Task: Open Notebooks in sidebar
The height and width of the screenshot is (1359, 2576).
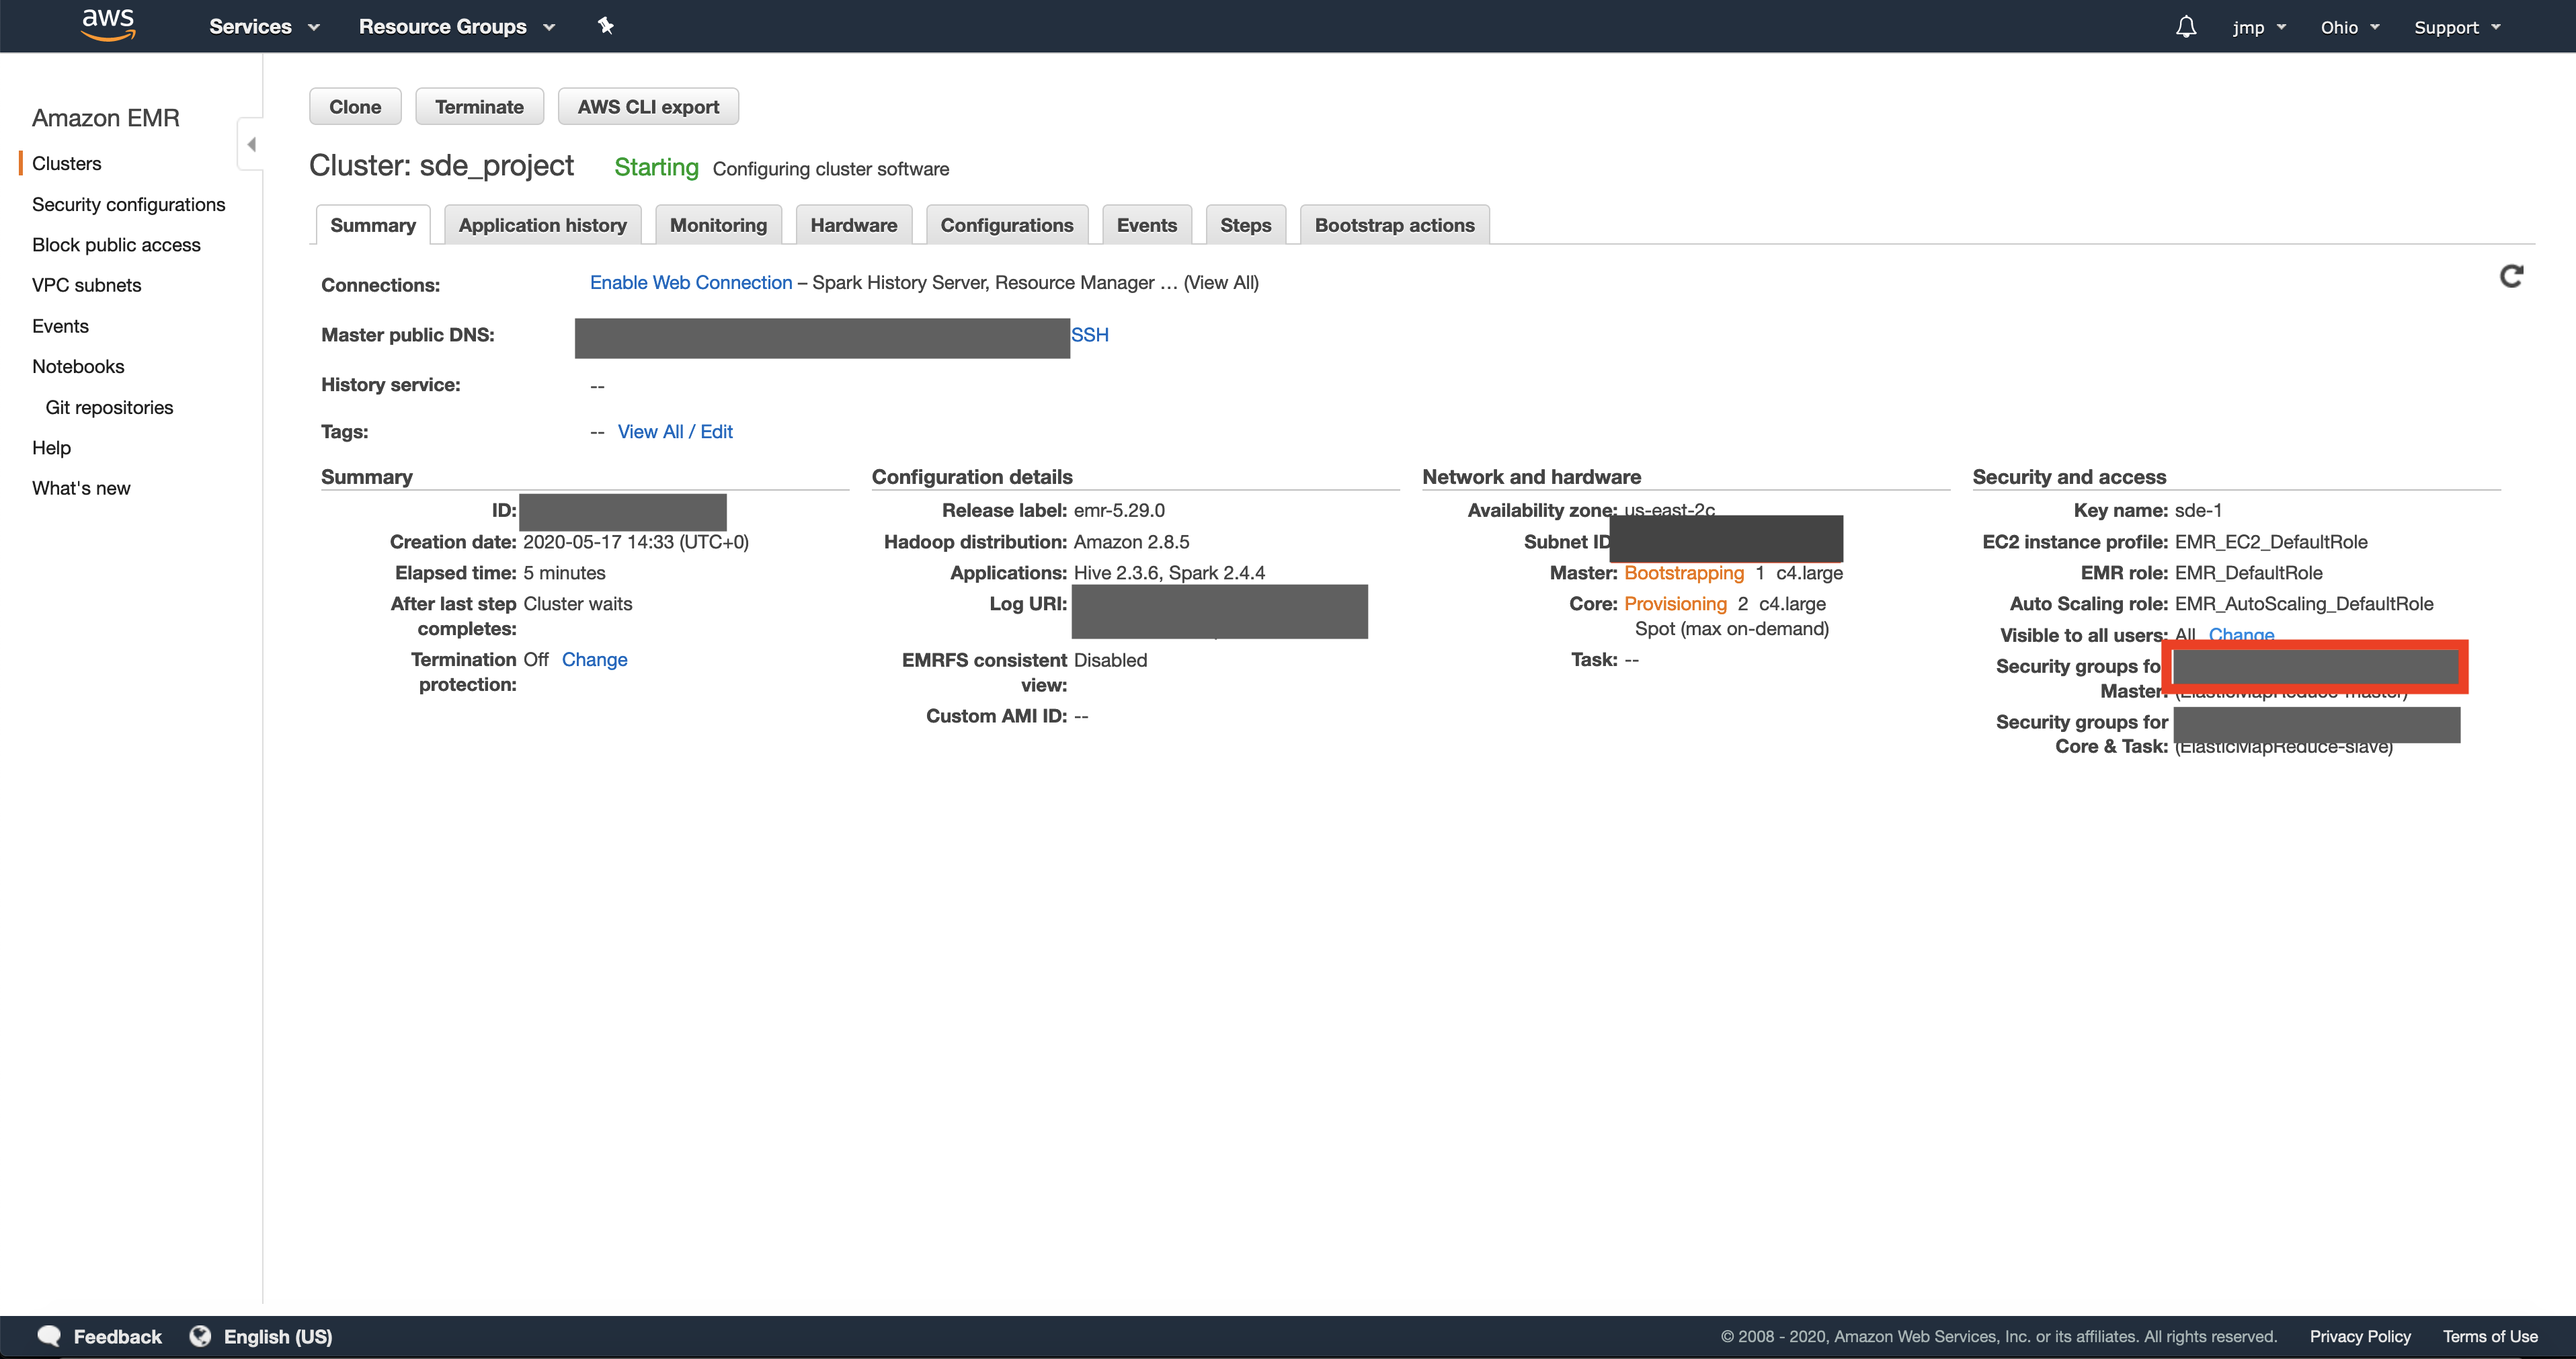Action: pyautogui.click(x=78, y=367)
